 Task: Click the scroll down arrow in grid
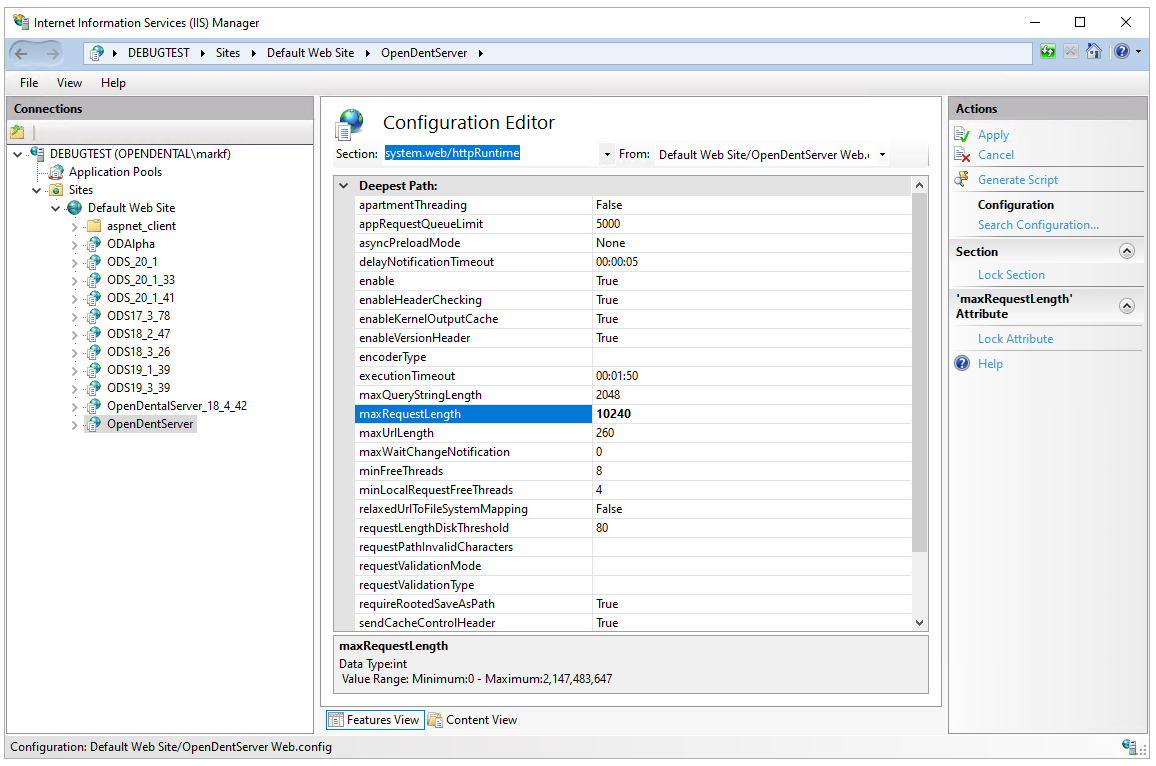[919, 623]
